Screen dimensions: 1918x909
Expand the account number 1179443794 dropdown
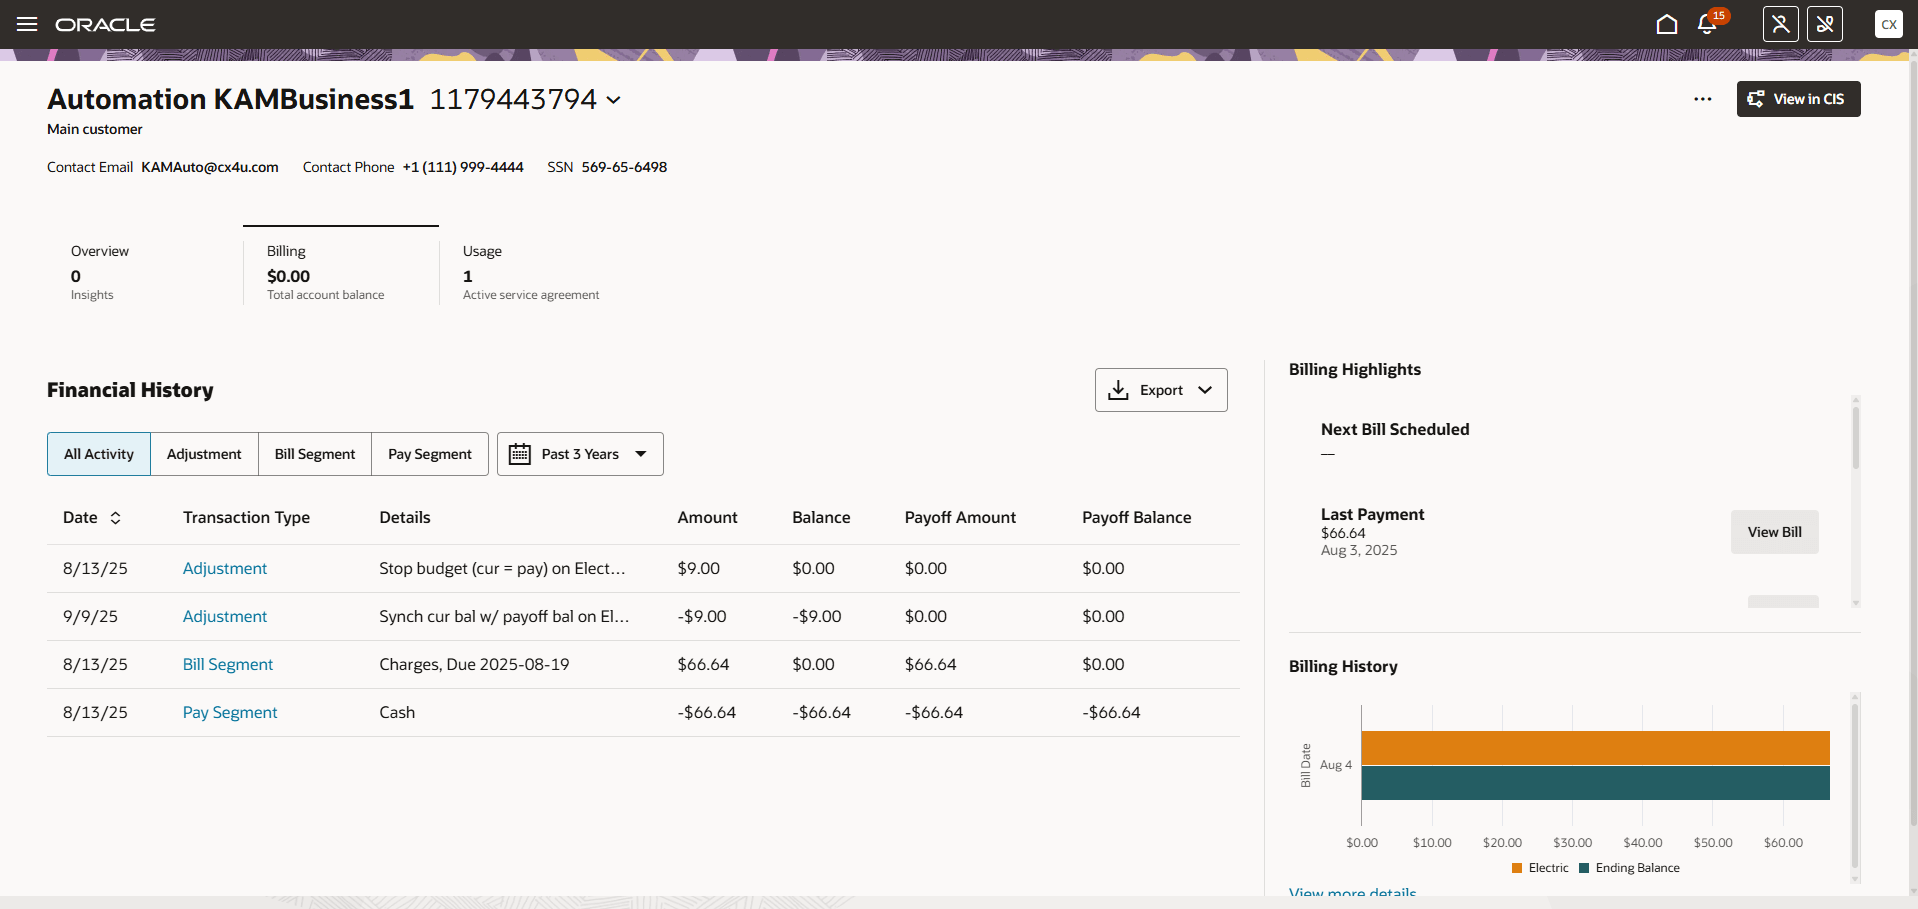click(x=613, y=99)
